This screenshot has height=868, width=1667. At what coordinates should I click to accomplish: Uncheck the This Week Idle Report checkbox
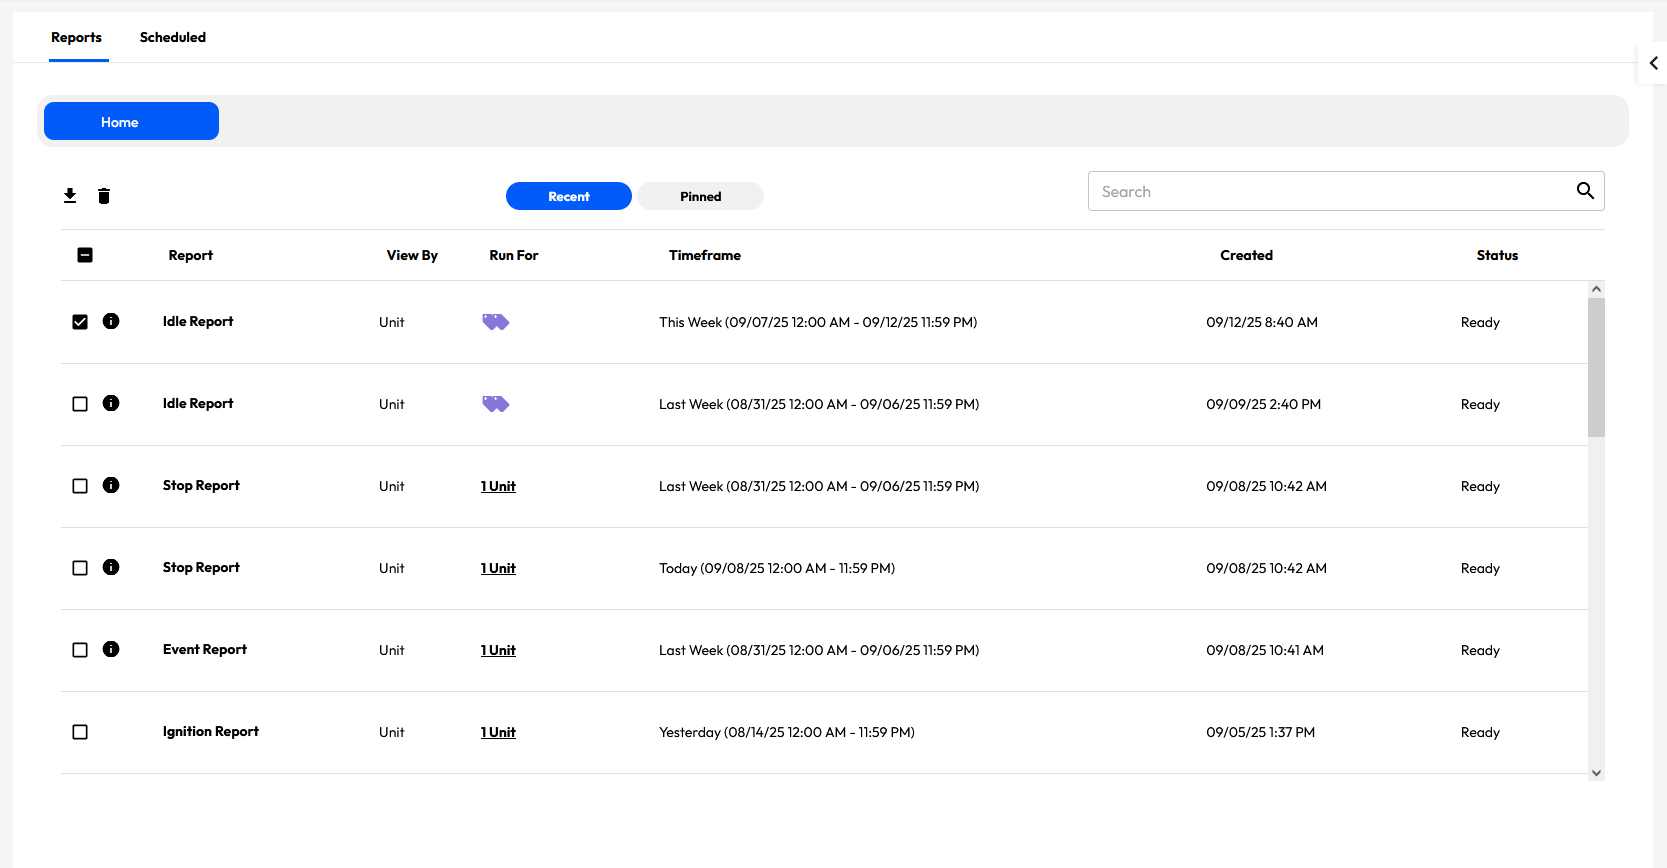80,322
